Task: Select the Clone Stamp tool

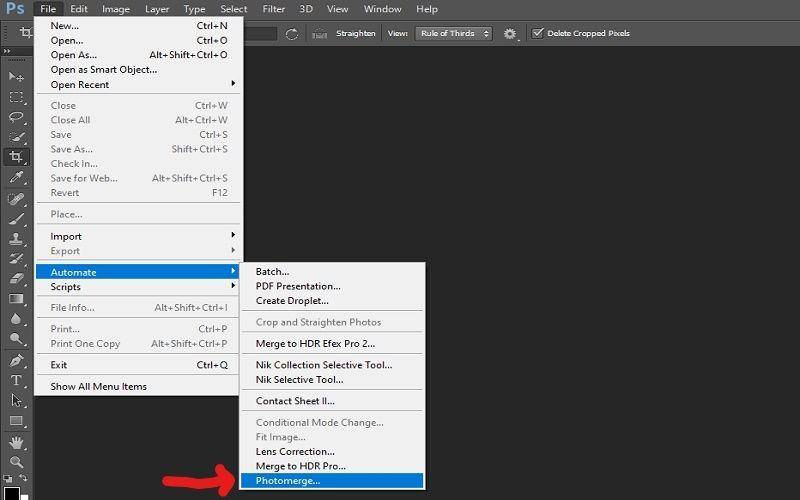Action: pyautogui.click(x=16, y=238)
